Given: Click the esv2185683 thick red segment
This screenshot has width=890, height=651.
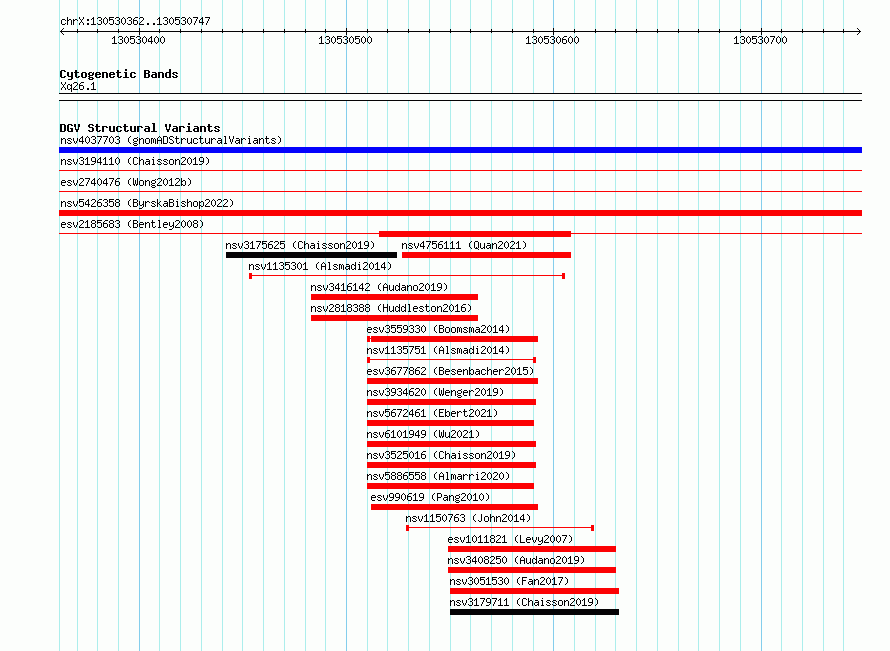Looking at the screenshot, I should (x=475, y=234).
